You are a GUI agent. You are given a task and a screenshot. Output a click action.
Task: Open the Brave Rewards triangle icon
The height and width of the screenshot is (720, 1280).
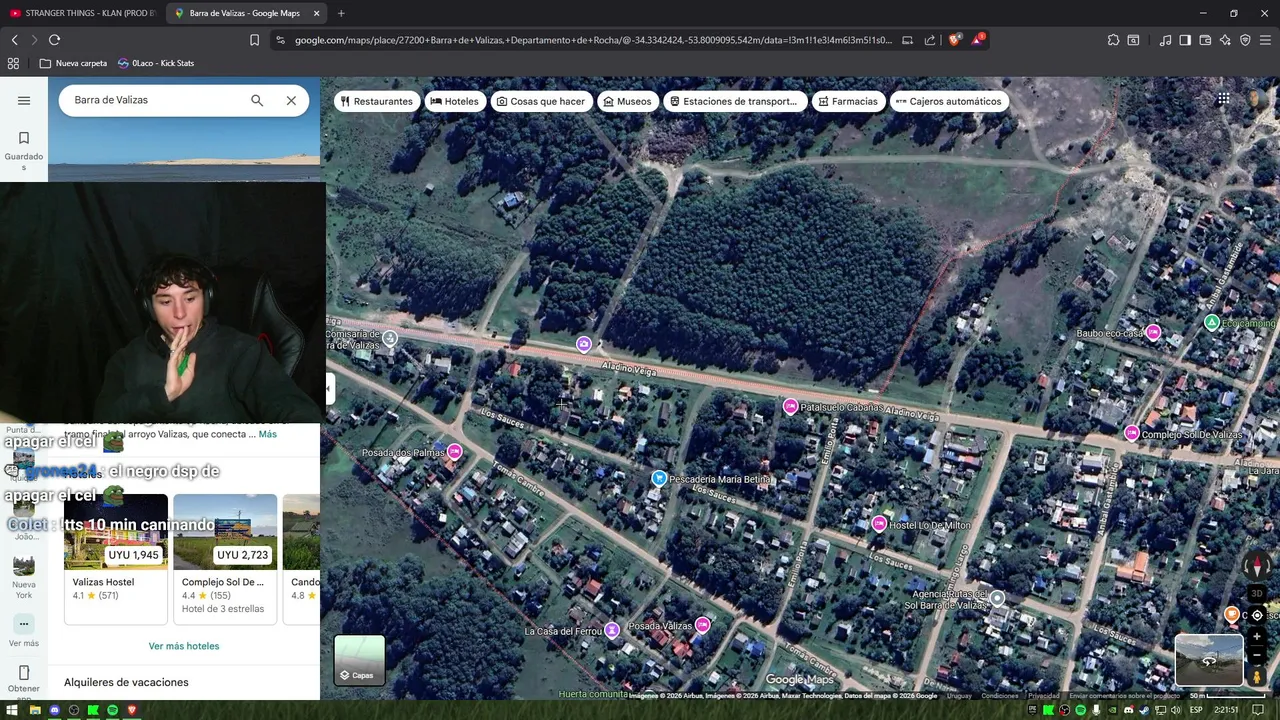[x=977, y=40]
